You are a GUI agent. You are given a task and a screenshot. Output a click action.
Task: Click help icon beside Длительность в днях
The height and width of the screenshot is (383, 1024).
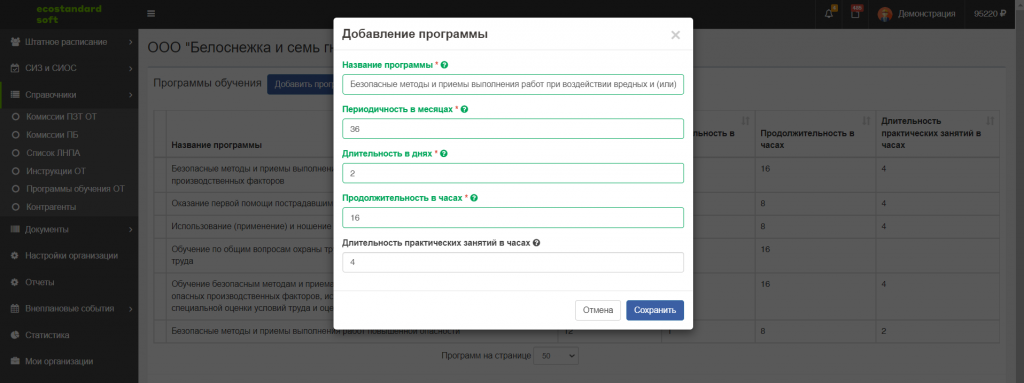pyautogui.click(x=444, y=154)
